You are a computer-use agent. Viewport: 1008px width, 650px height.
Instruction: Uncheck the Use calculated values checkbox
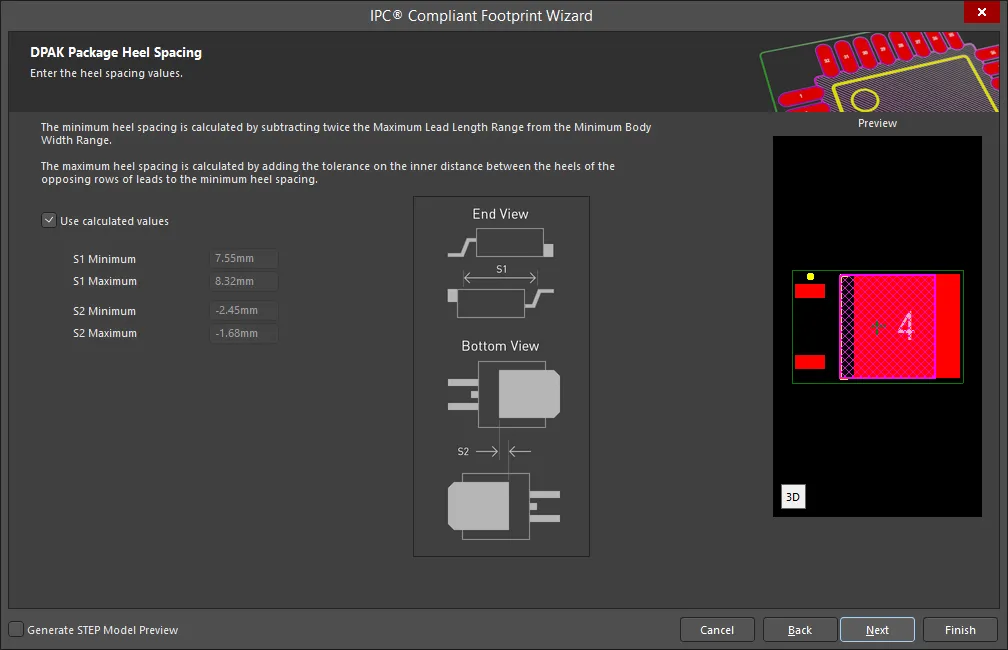click(x=49, y=221)
